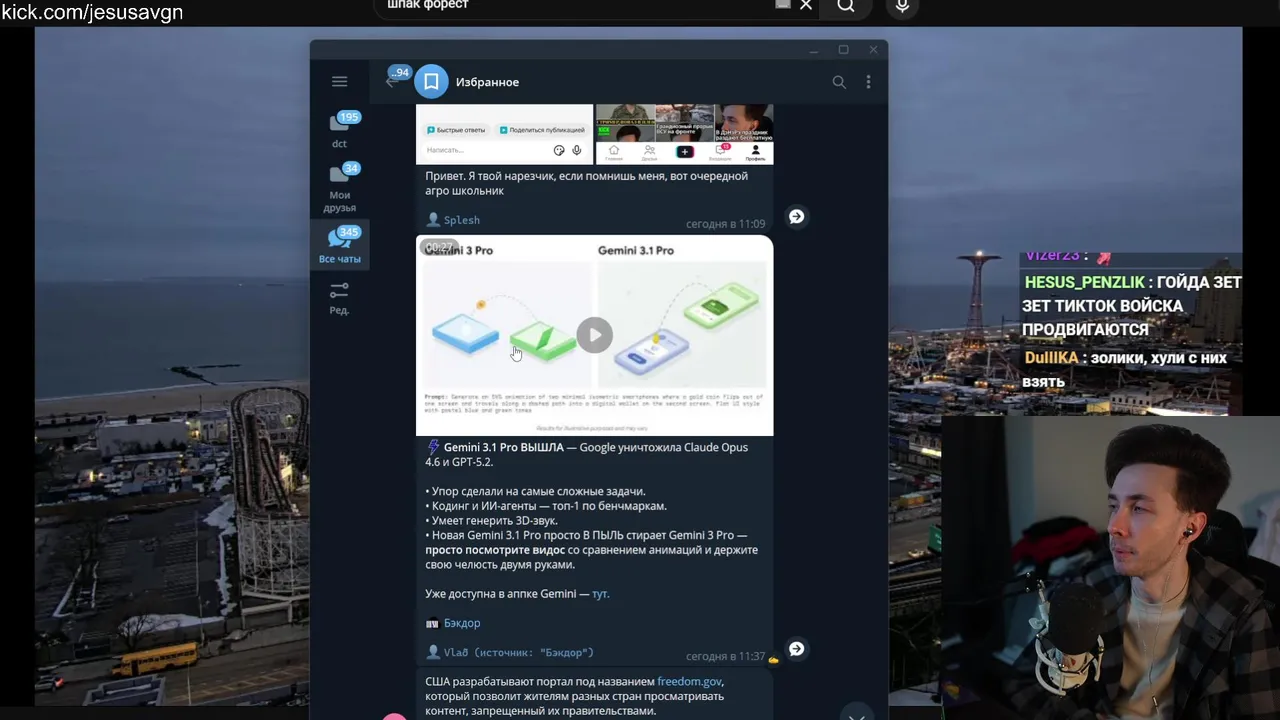1280x720 pixels.
Task: Click the heading 'Gemini 3.1 Pro ВЫШЛА'
Action: [503, 448]
